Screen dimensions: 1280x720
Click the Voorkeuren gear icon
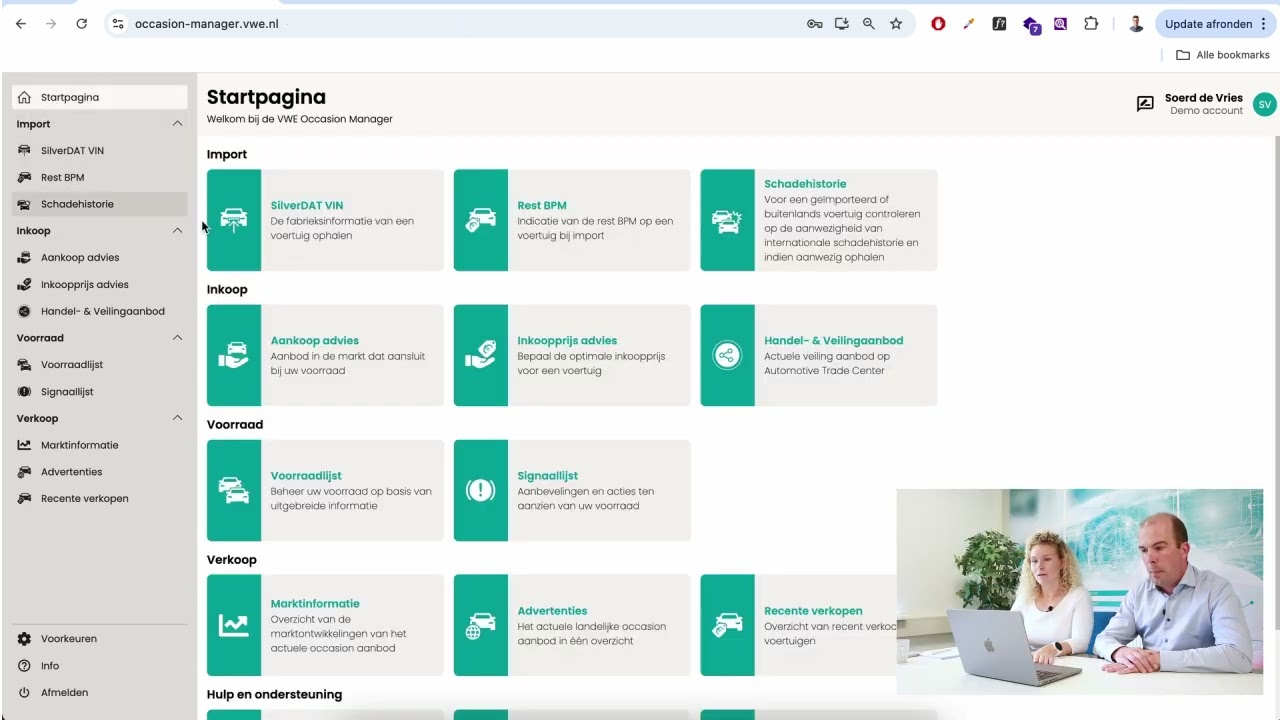point(24,639)
